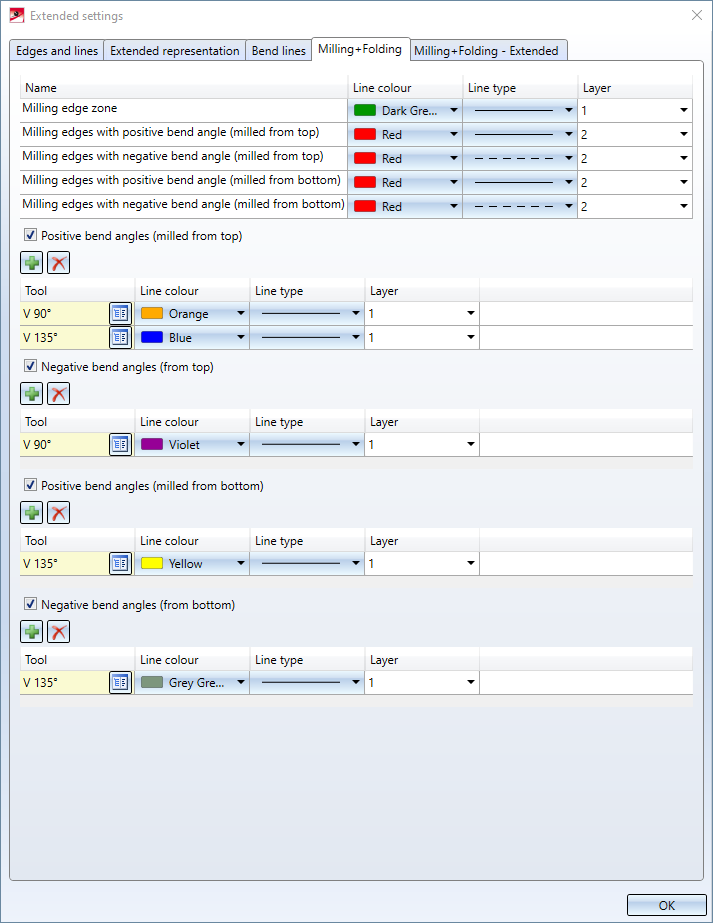Click the V 90° tool field in Orange row

65,314
